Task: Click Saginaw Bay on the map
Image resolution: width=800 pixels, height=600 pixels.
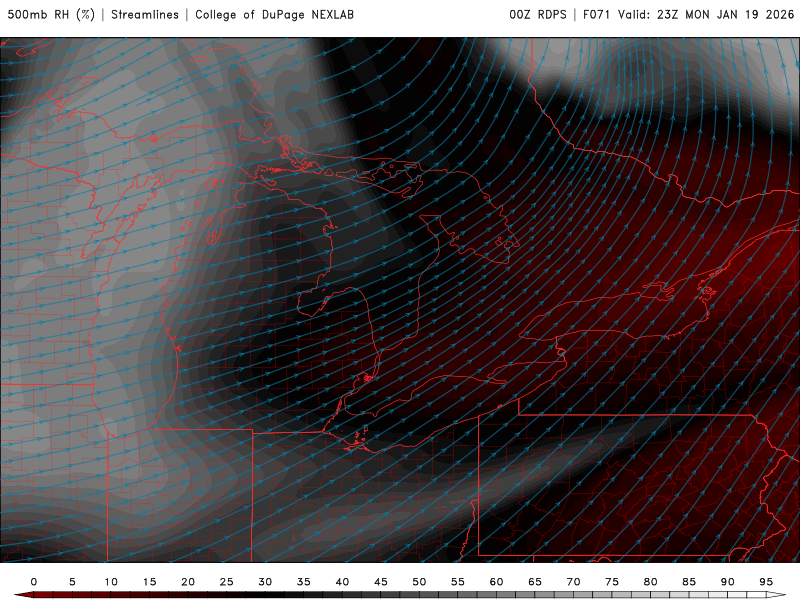Action: click(x=312, y=303)
